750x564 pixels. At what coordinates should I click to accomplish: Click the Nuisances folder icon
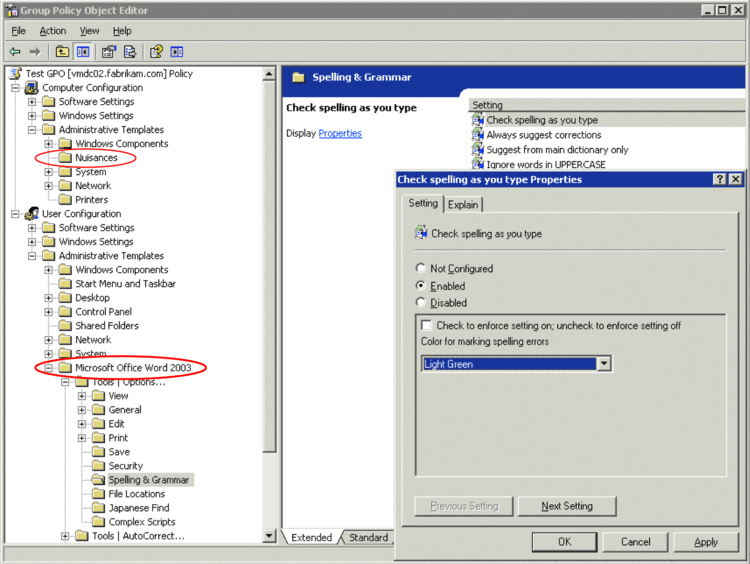point(65,157)
